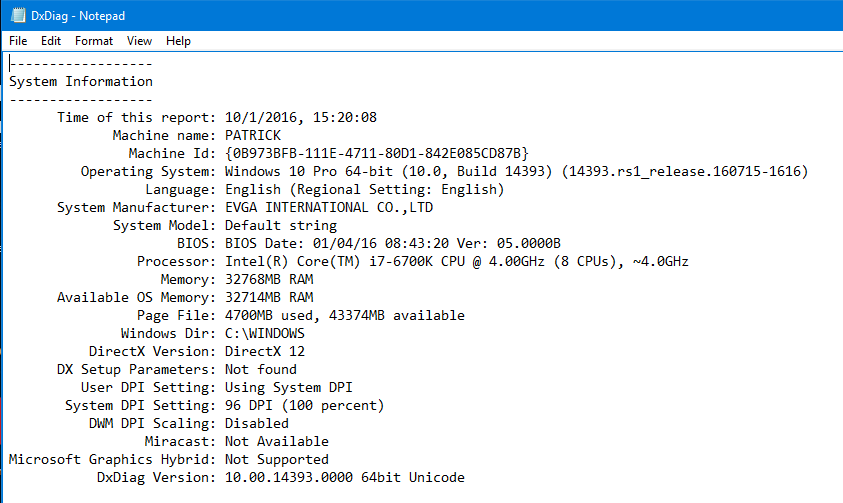Click the Memory '32768MB RAM' value
This screenshot has height=503, width=843.
tap(269, 279)
